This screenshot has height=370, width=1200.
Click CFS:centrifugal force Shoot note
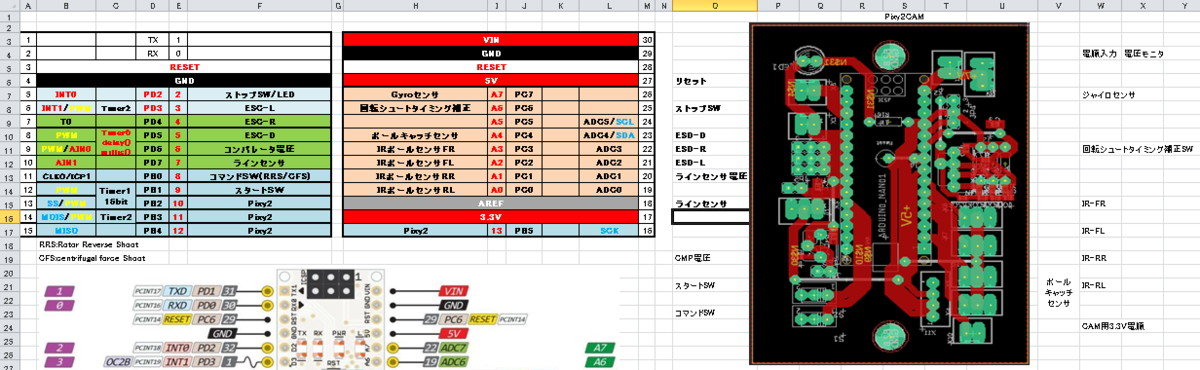tap(91, 257)
